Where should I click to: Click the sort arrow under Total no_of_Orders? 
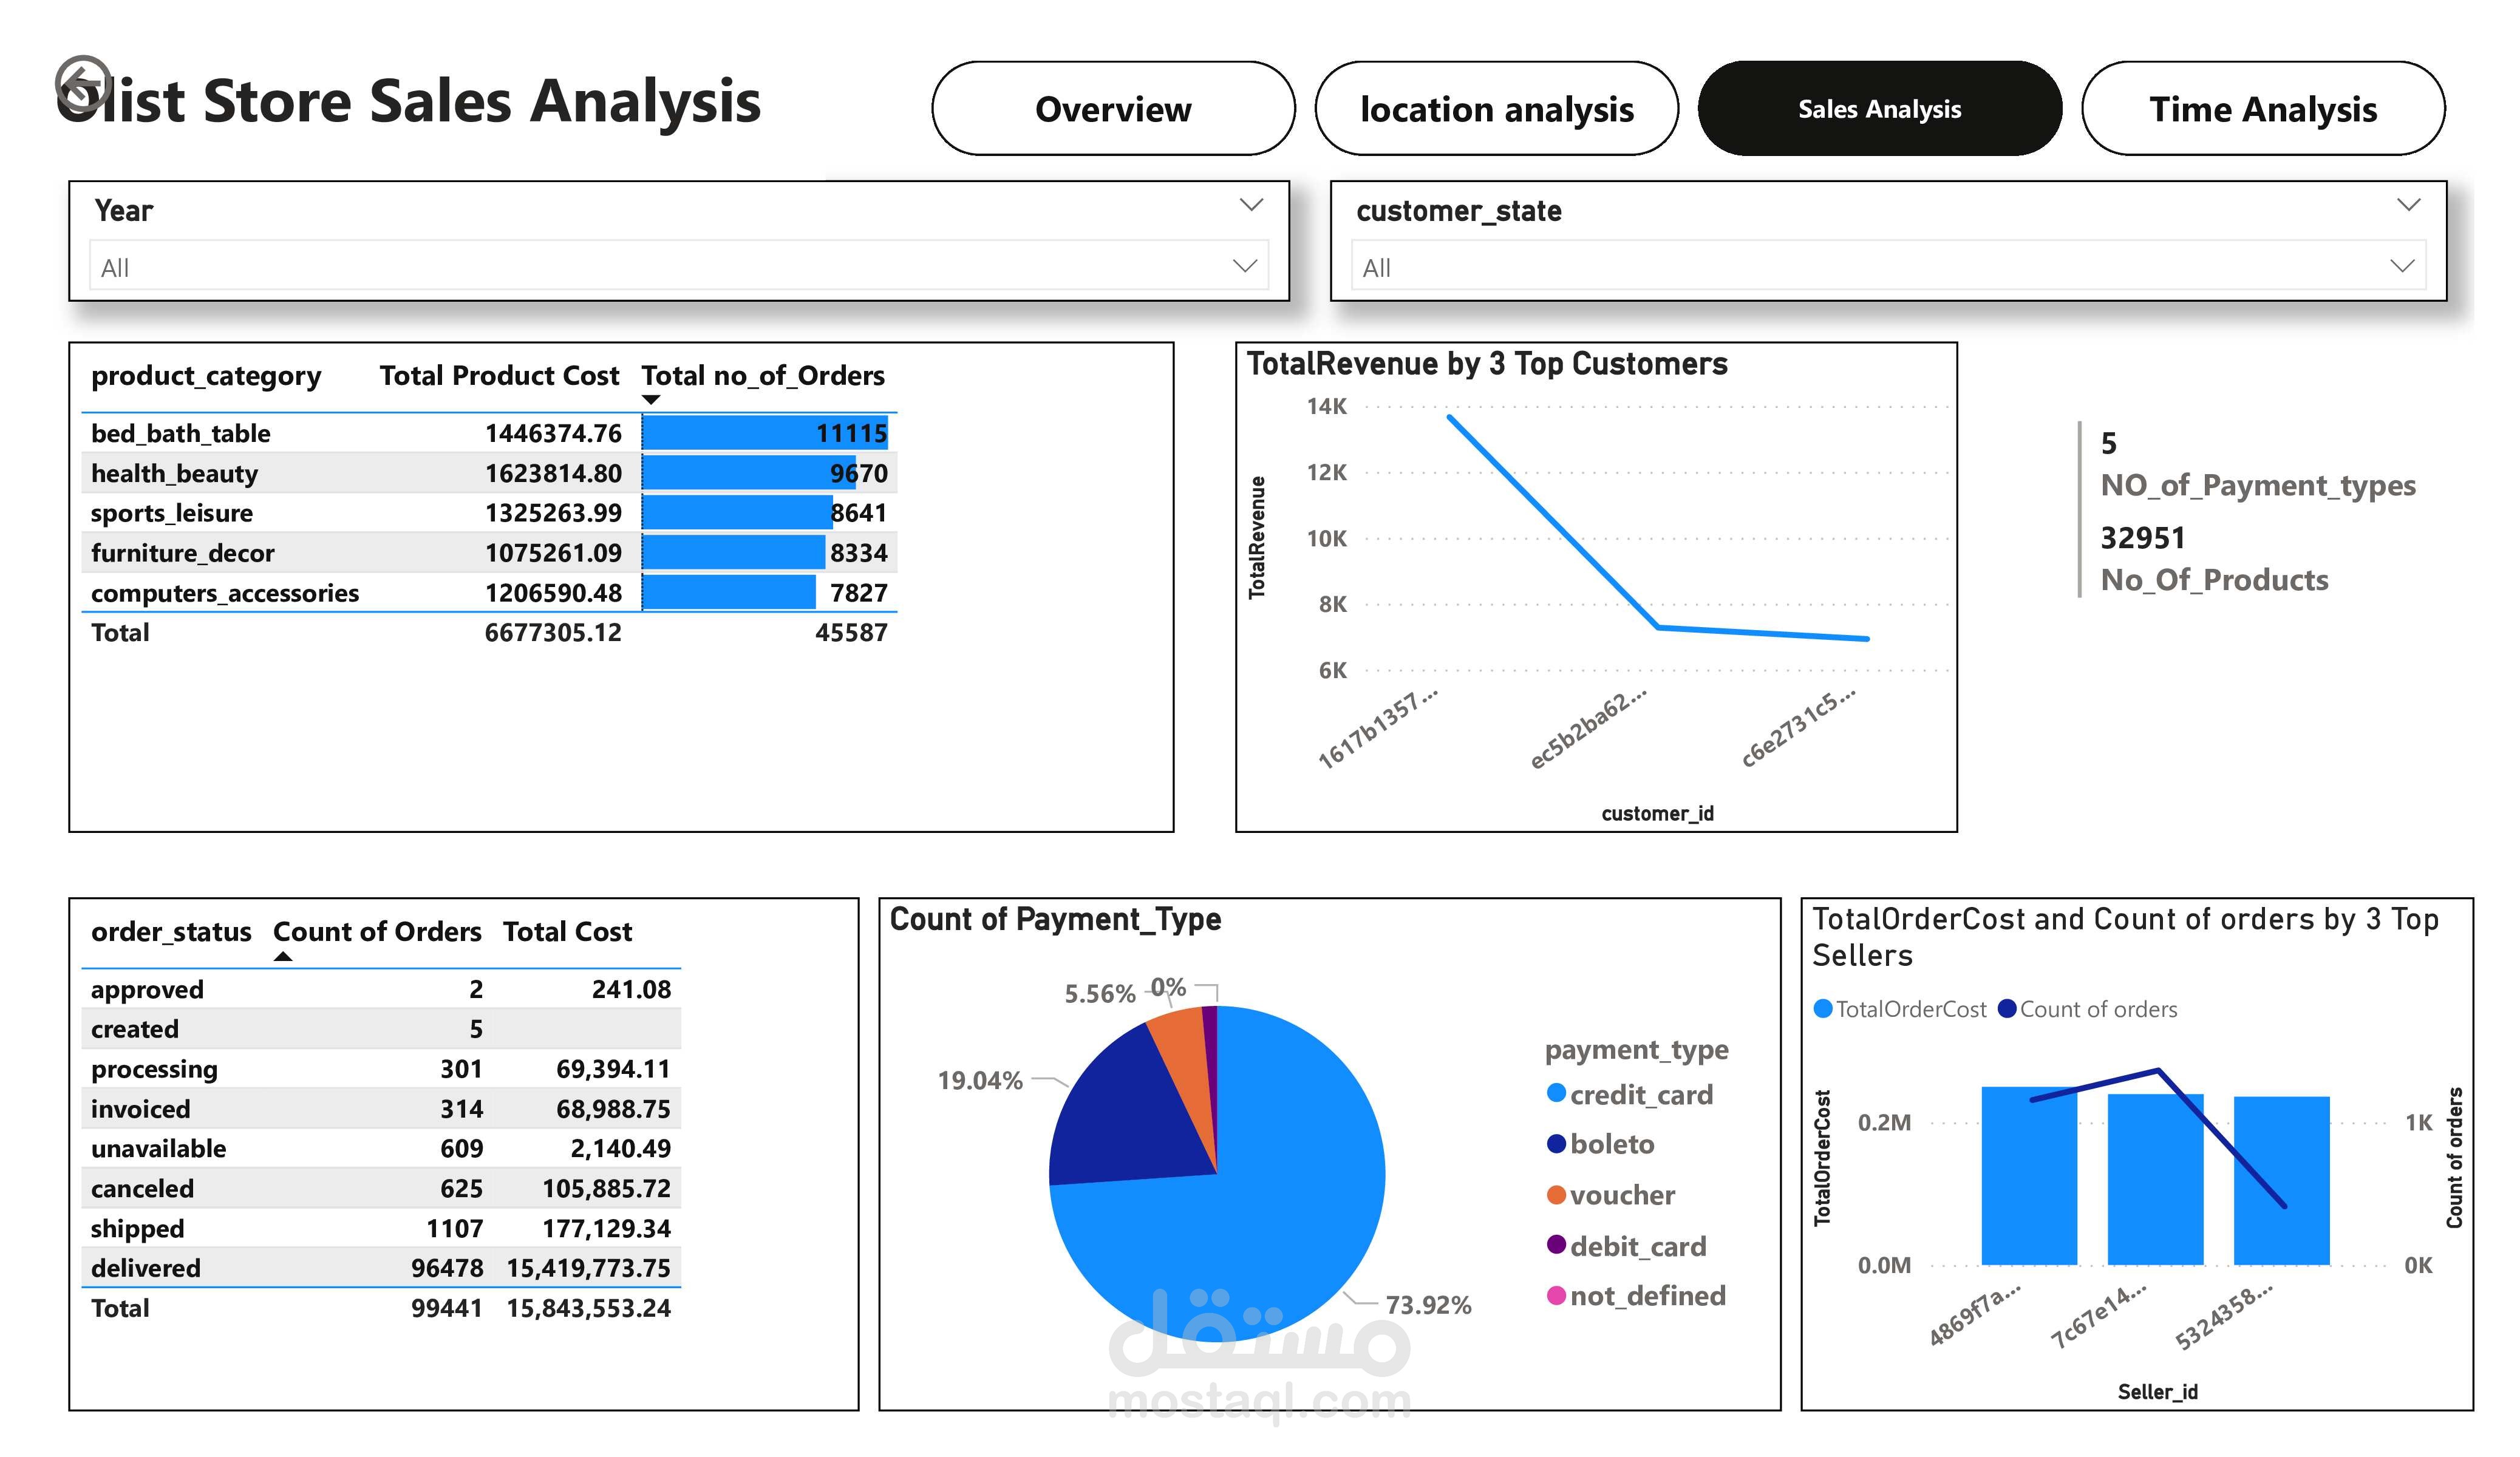651,400
